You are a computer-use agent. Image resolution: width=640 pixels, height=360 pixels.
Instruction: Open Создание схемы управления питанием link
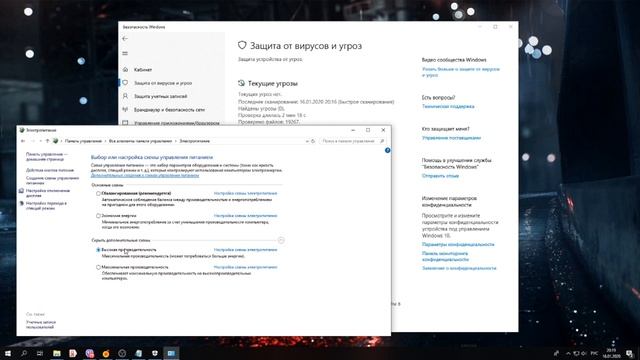[52, 180]
